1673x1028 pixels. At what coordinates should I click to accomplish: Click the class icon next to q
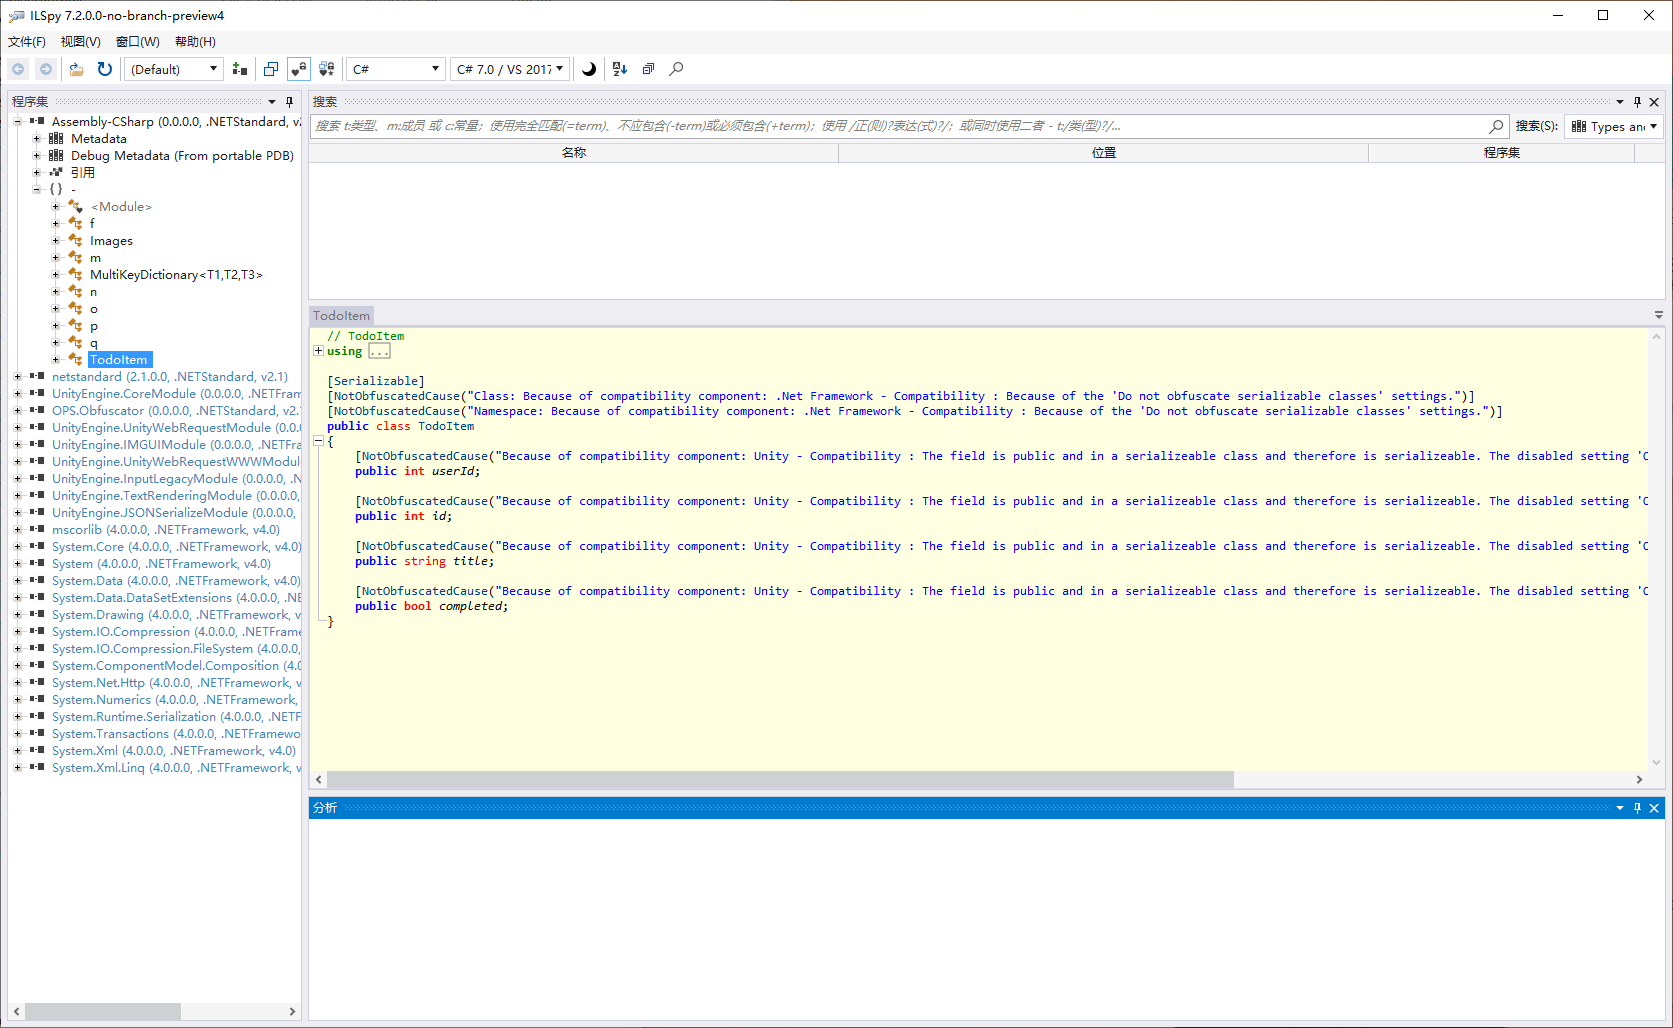pos(76,343)
